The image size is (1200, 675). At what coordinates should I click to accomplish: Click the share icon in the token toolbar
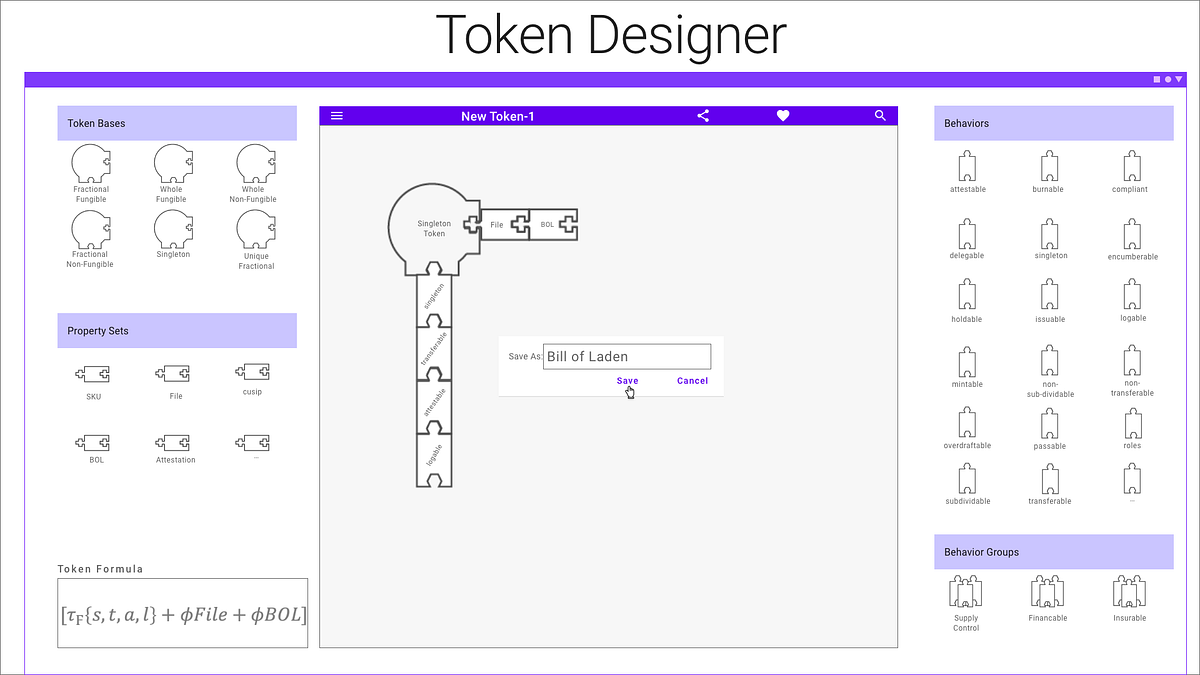703,115
